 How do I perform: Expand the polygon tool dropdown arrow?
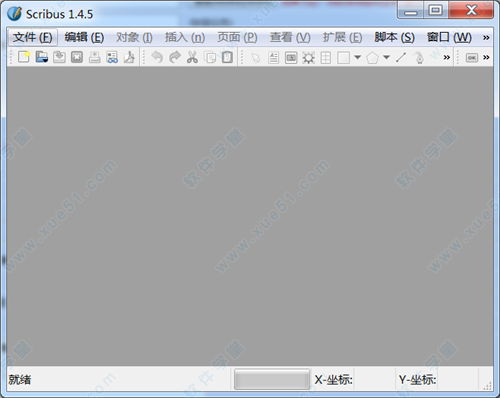386,57
